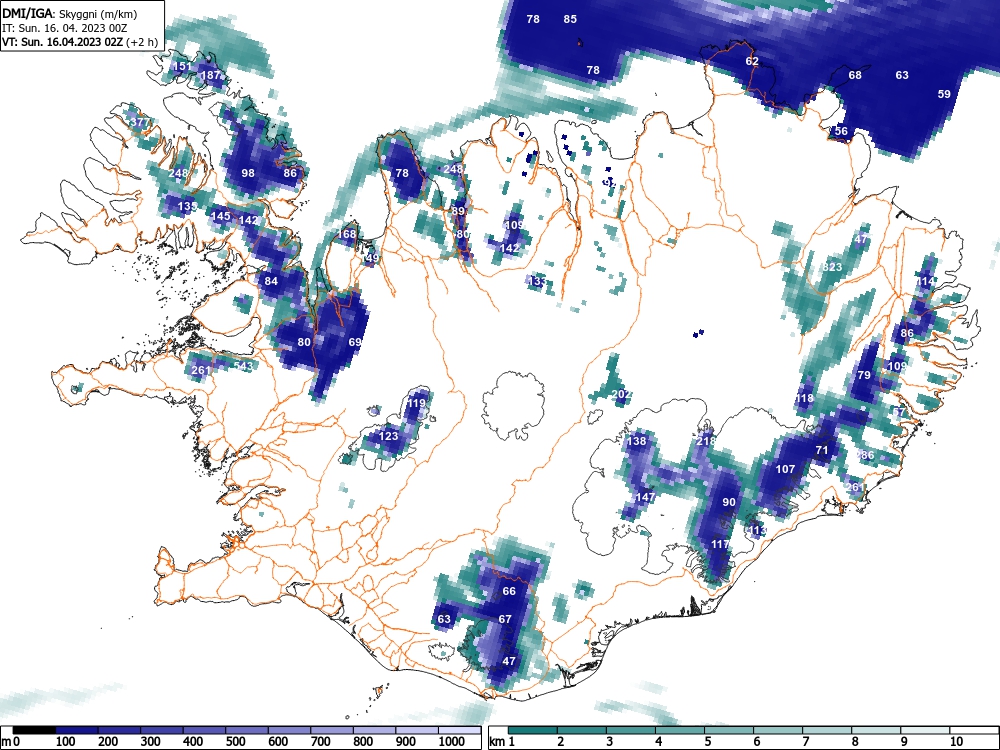Click the visibility value '79' on the map

864,375
